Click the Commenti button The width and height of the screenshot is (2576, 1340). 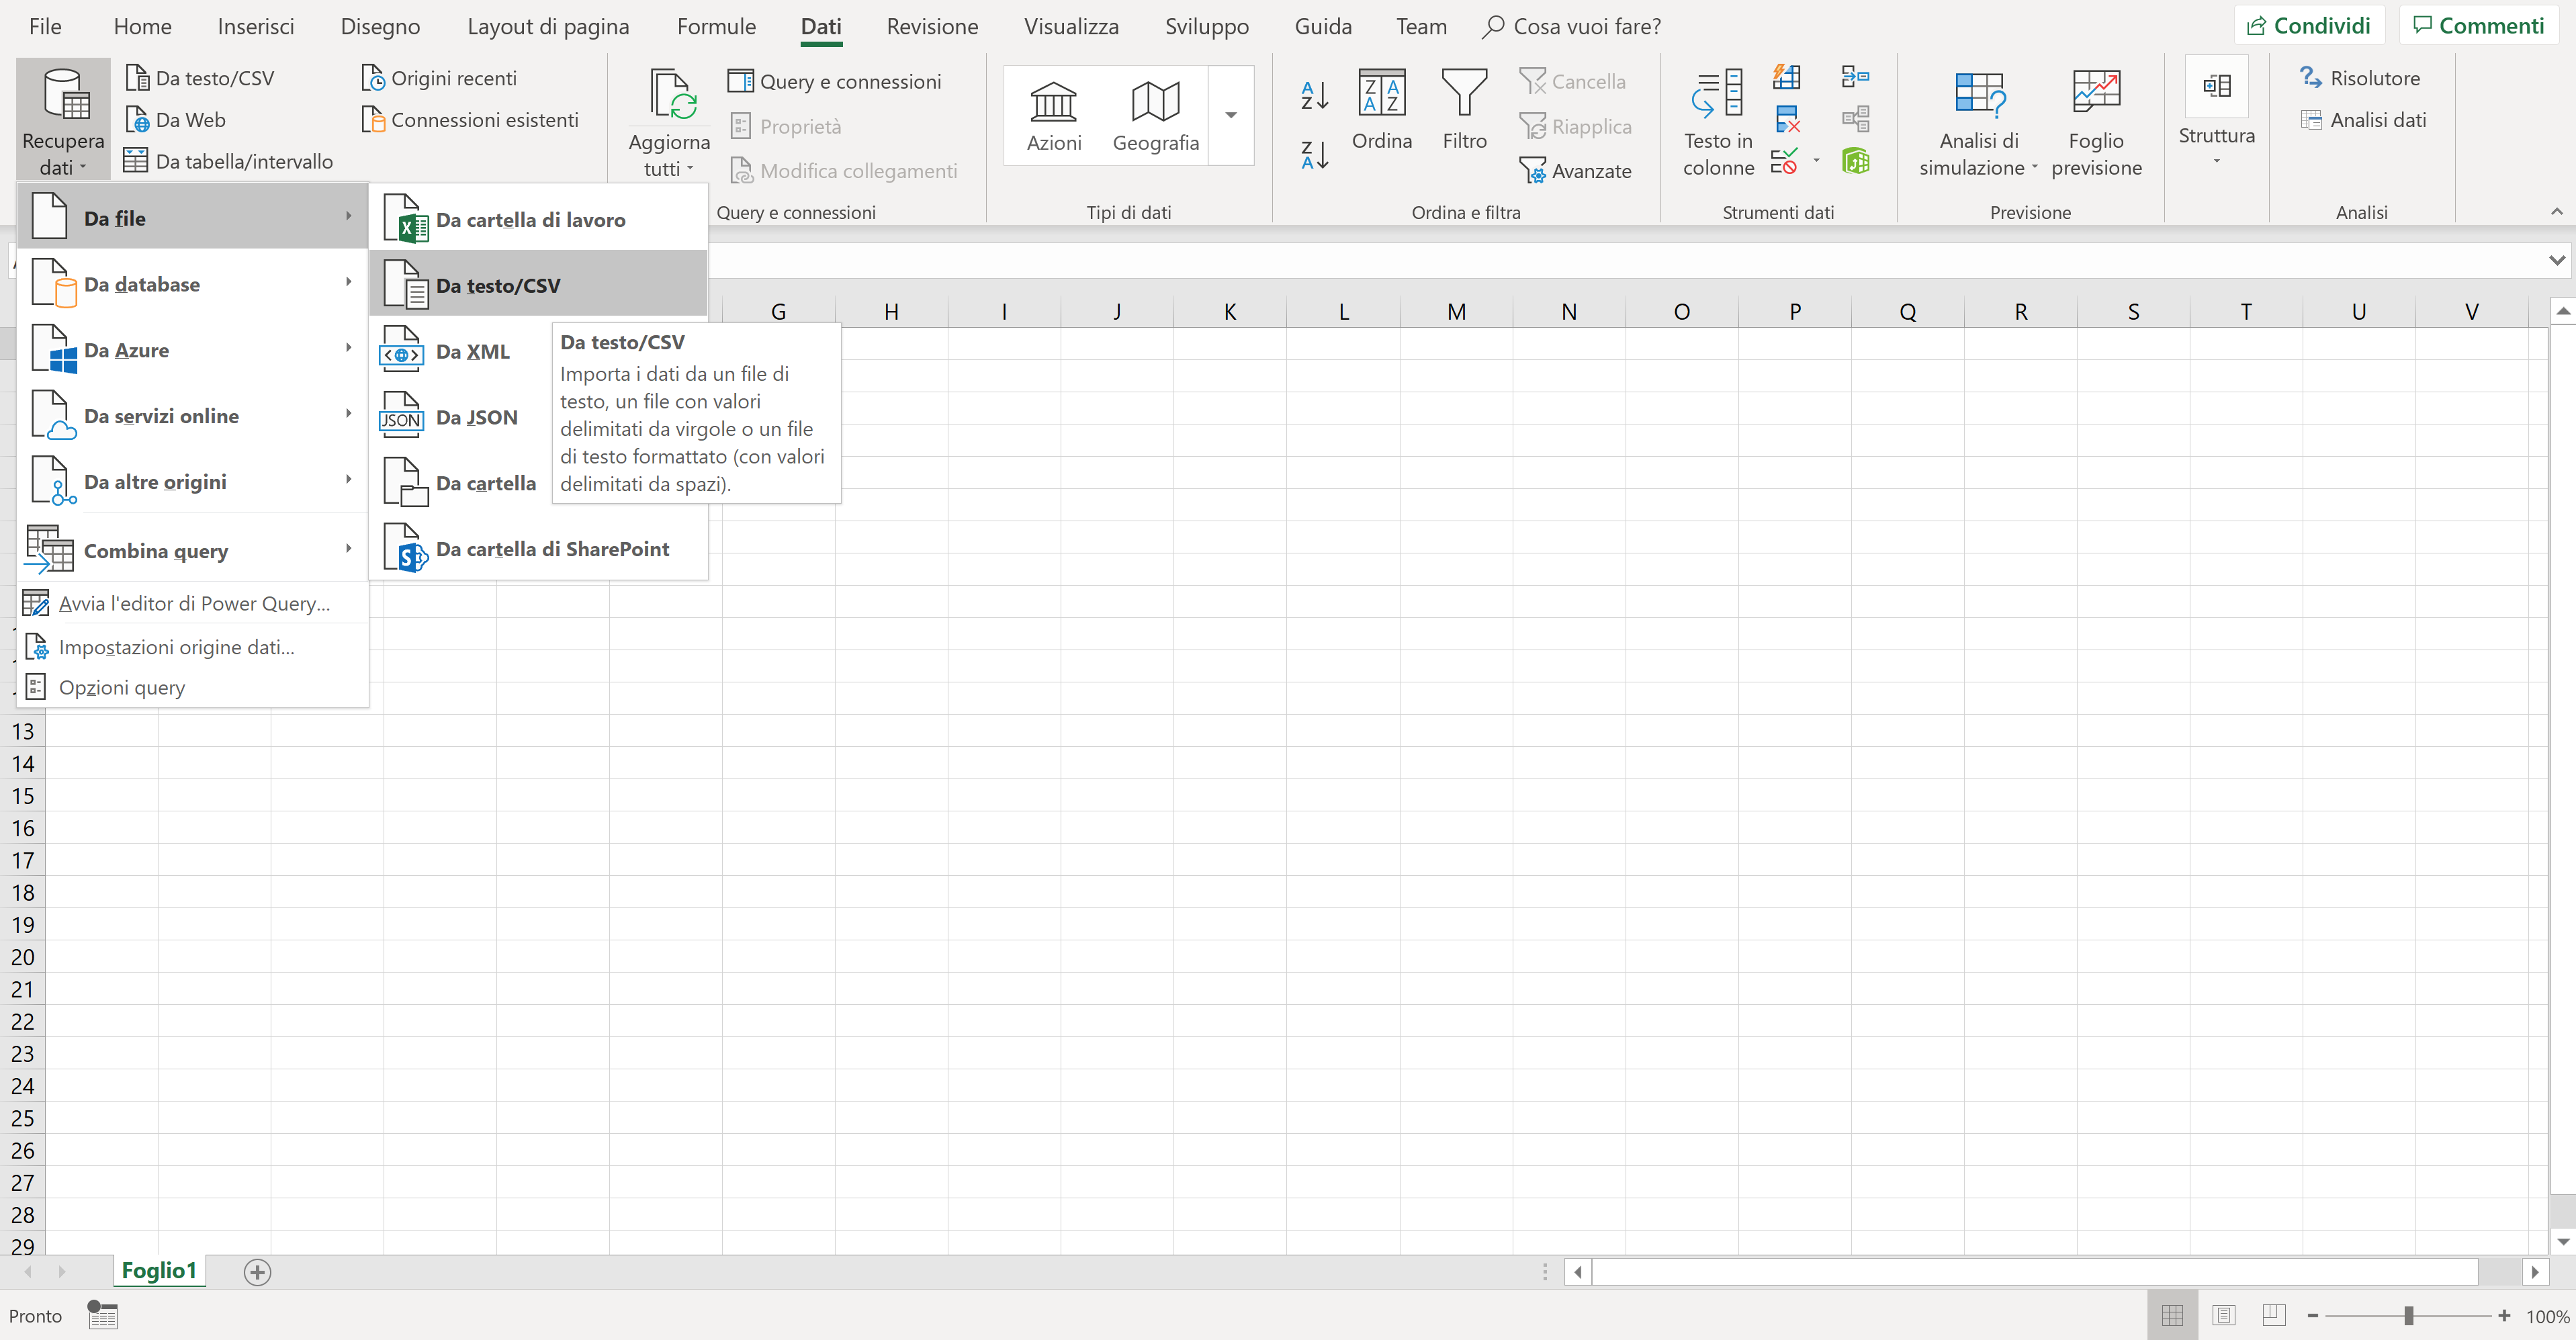click(x=2478, y=26)
